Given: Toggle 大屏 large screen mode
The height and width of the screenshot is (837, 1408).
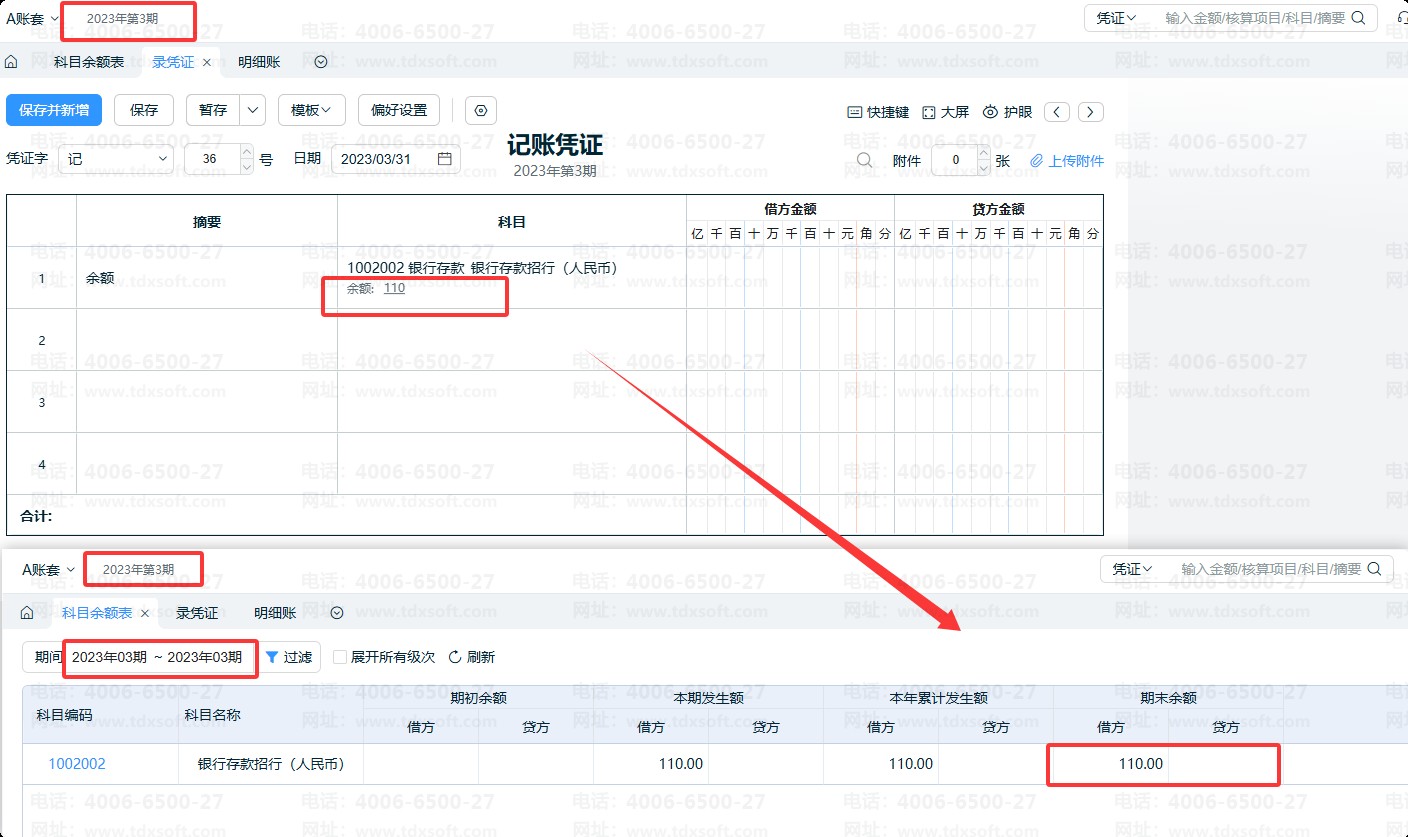Looking at the screenshot, I should click(945, 112).
